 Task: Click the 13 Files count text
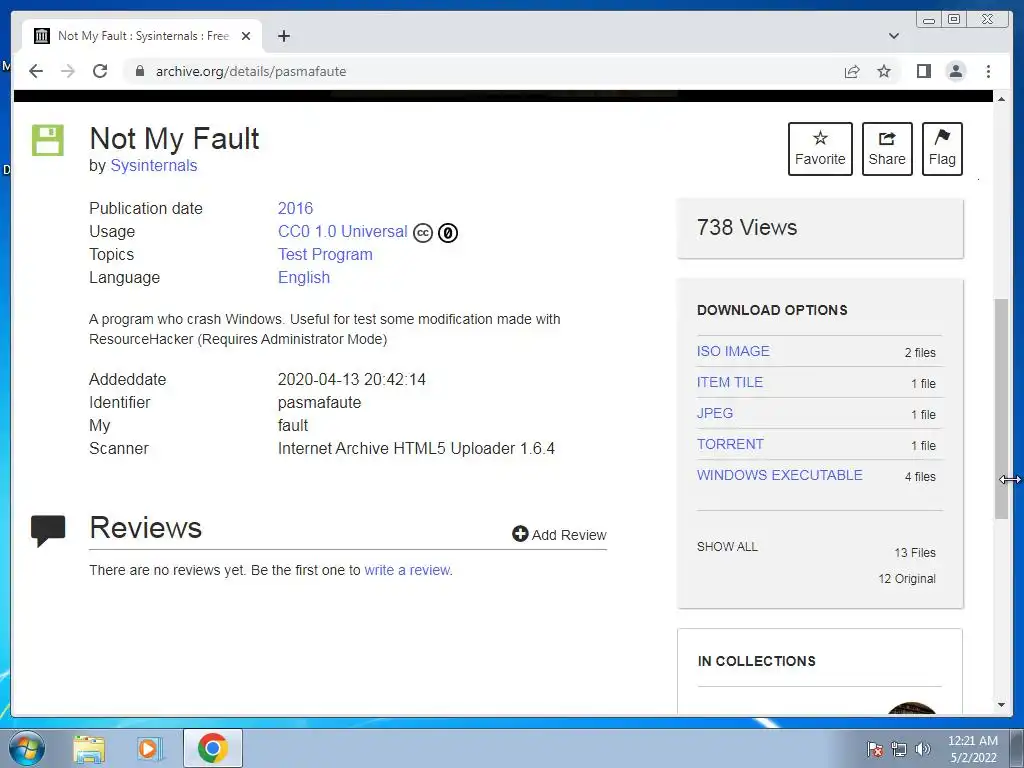(914, 552)
